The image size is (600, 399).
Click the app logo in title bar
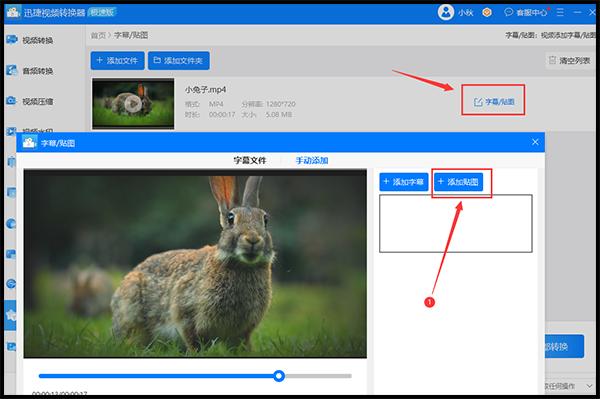click(13, 12)
